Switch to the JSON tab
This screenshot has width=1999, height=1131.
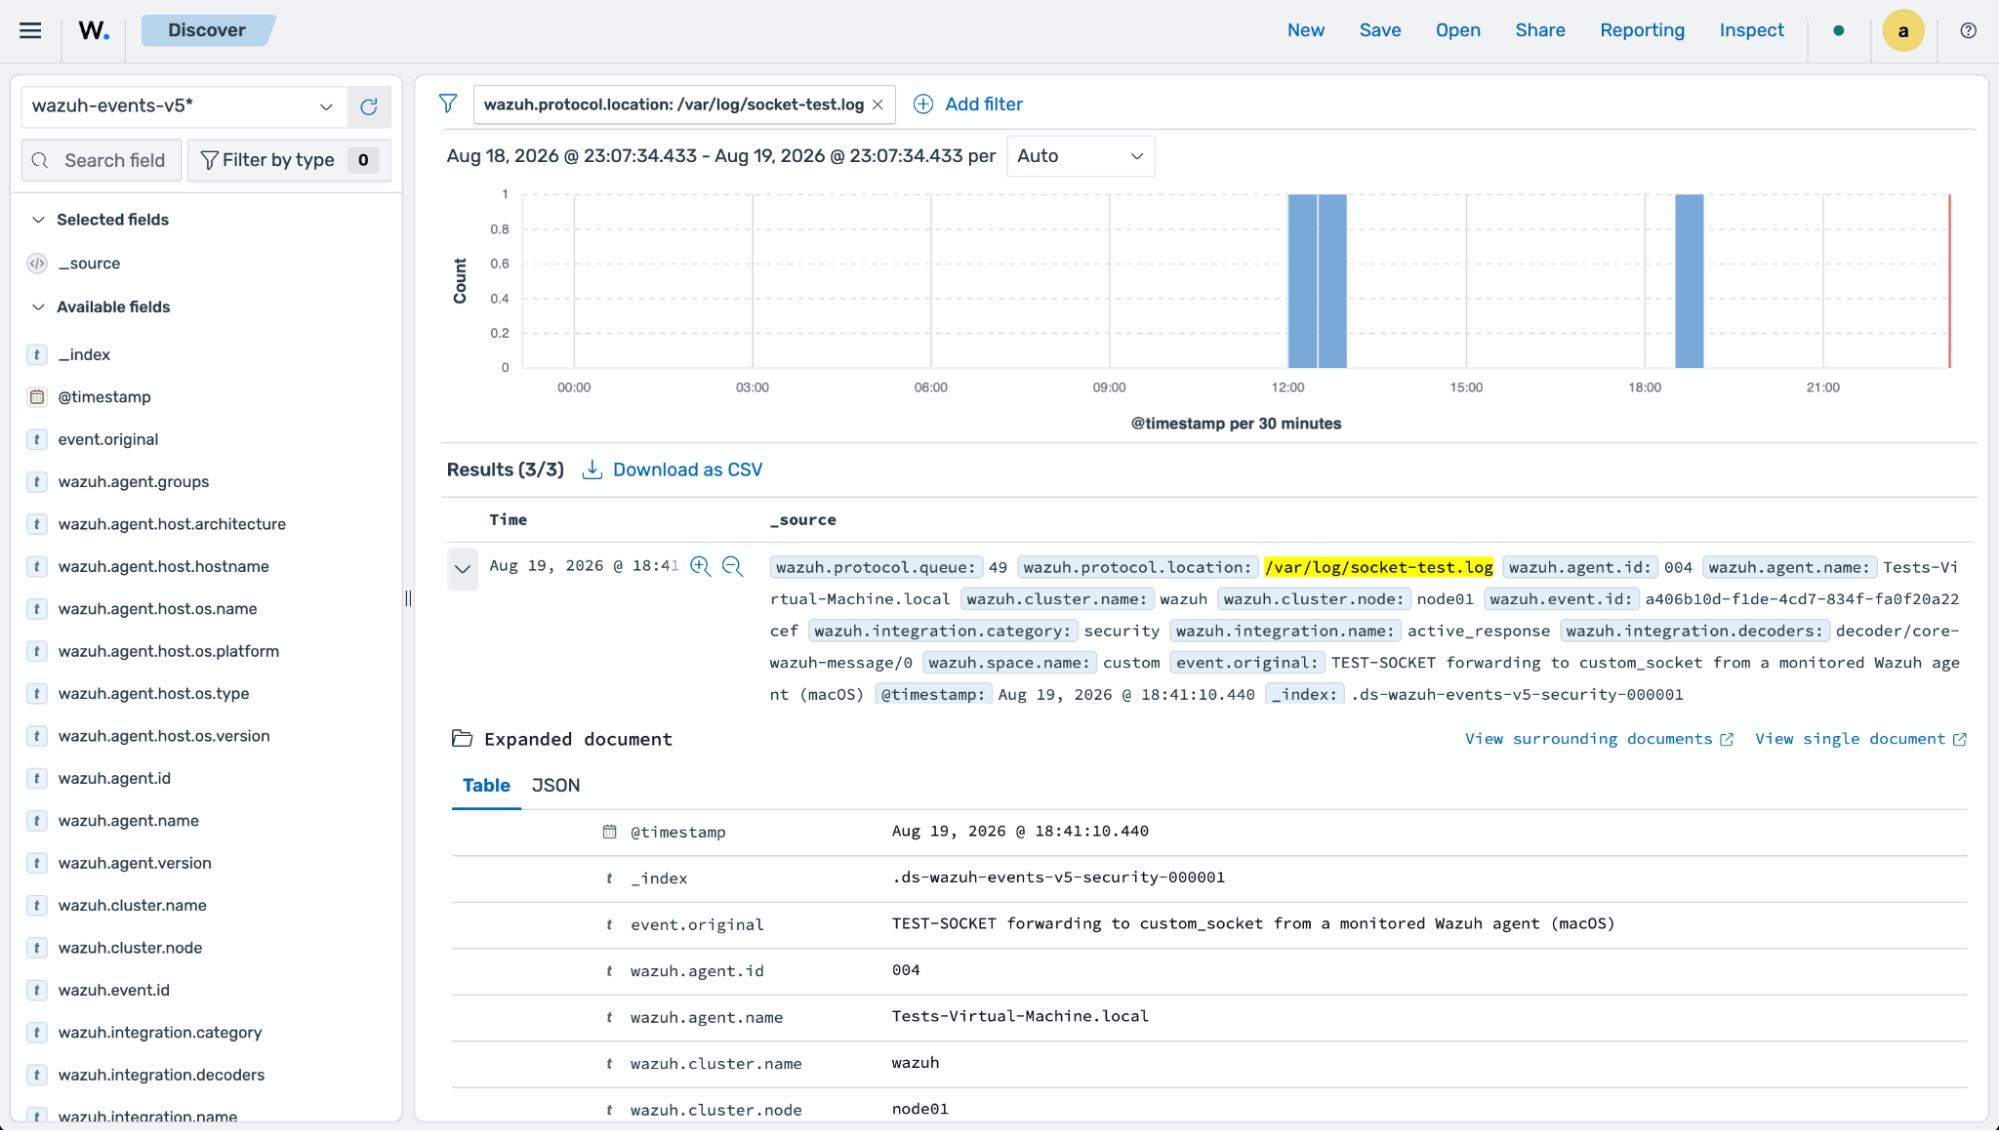click(x=556, y=786)
